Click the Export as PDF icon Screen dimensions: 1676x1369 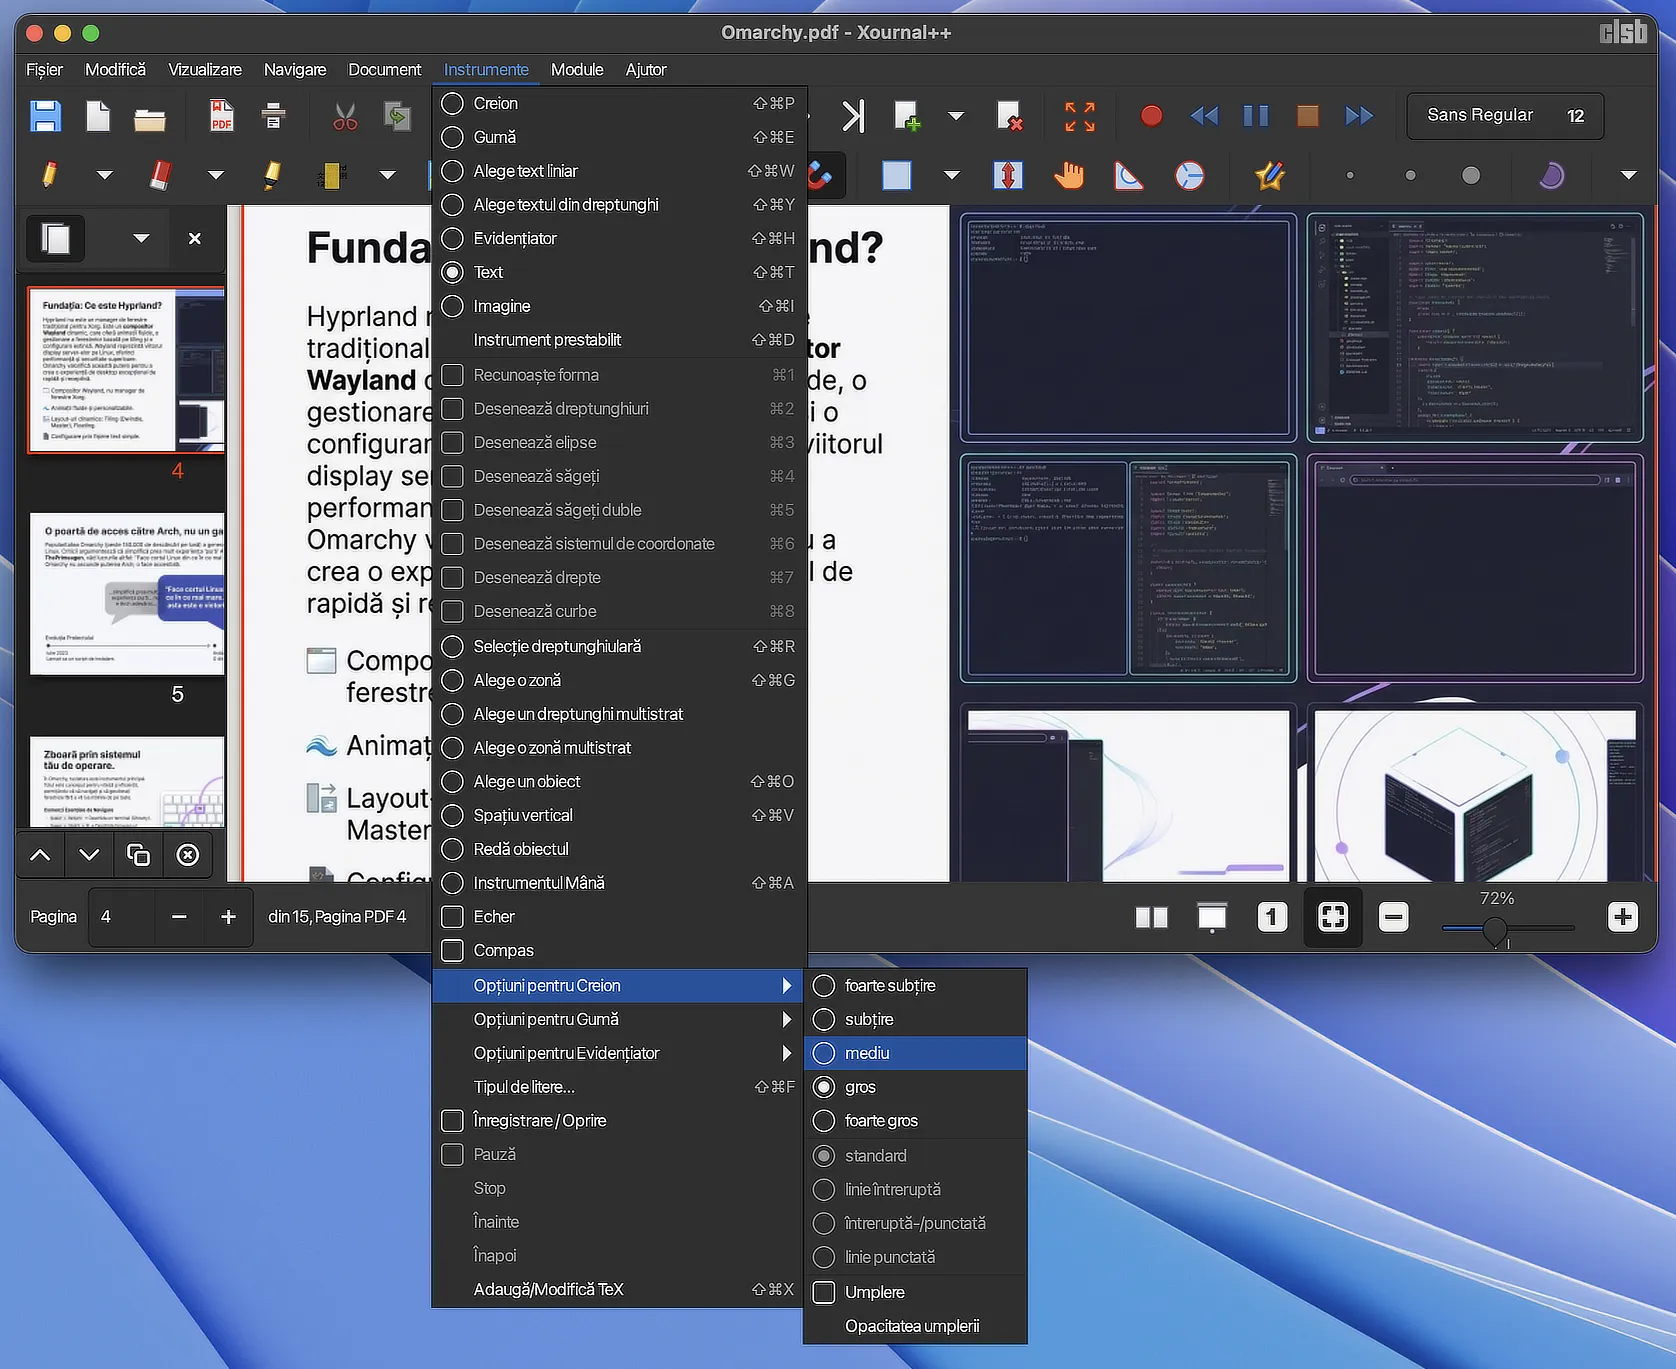221,116
